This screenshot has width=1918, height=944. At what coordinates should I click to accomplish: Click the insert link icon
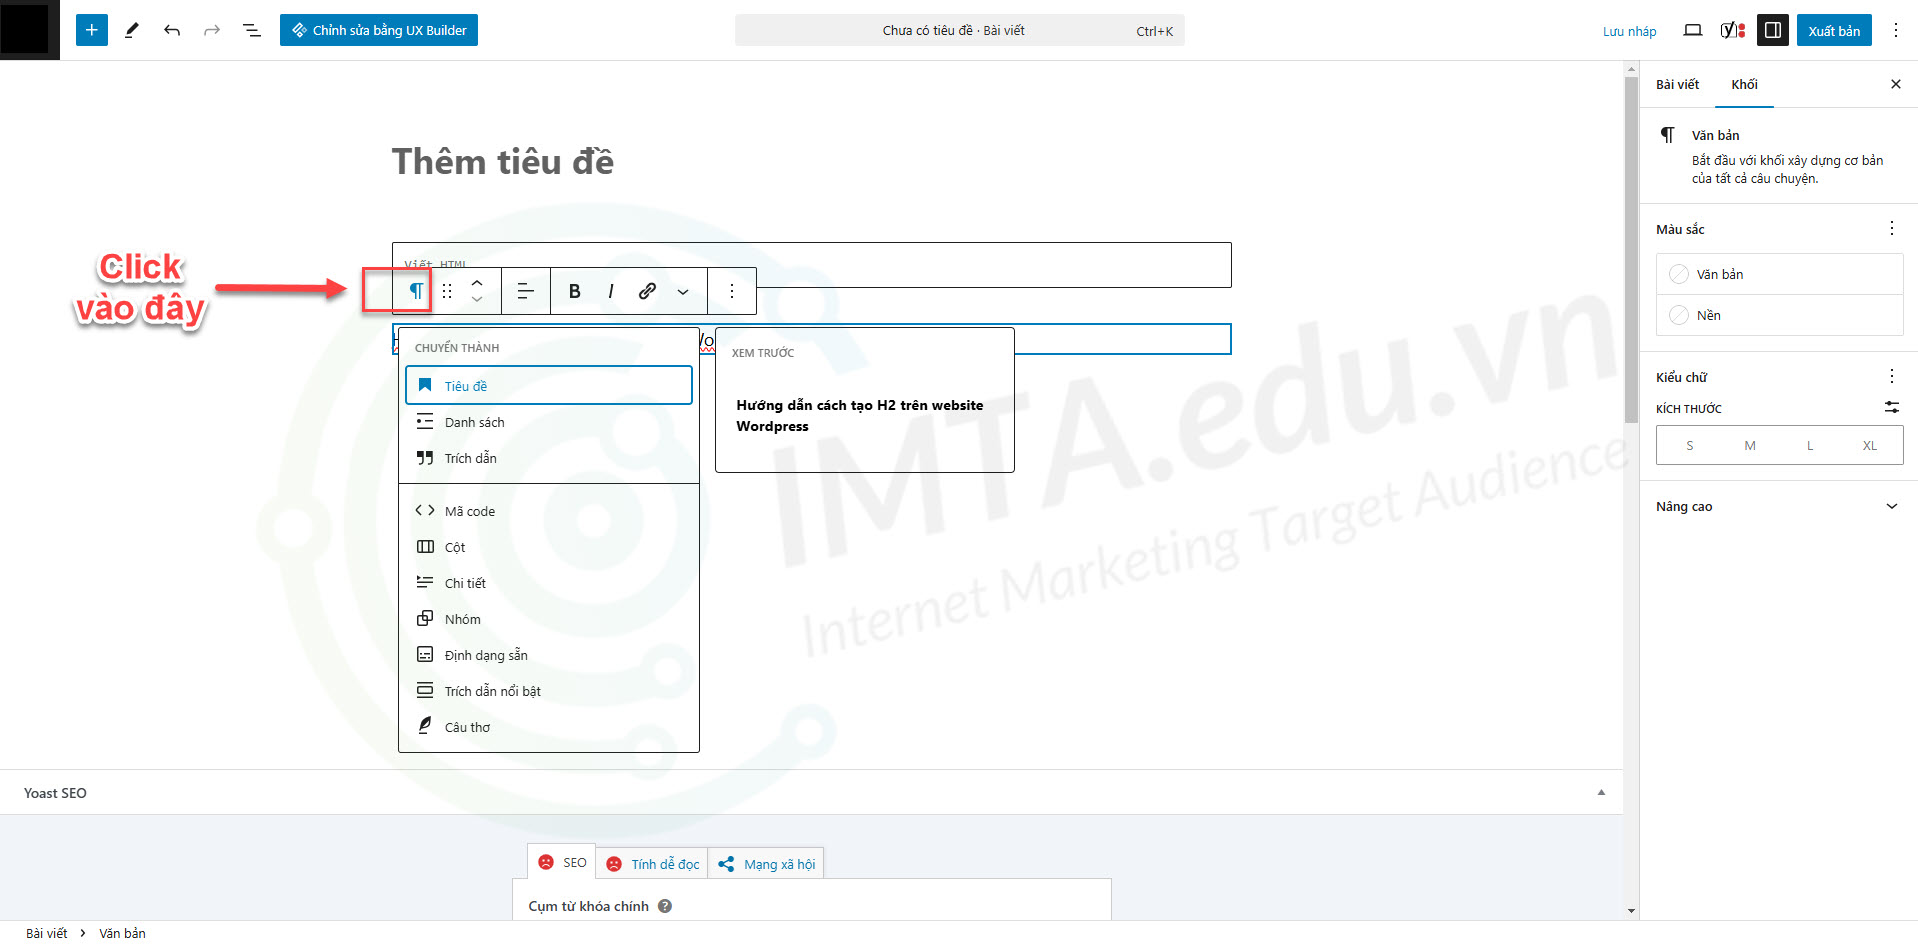click(x=647, y=291)
